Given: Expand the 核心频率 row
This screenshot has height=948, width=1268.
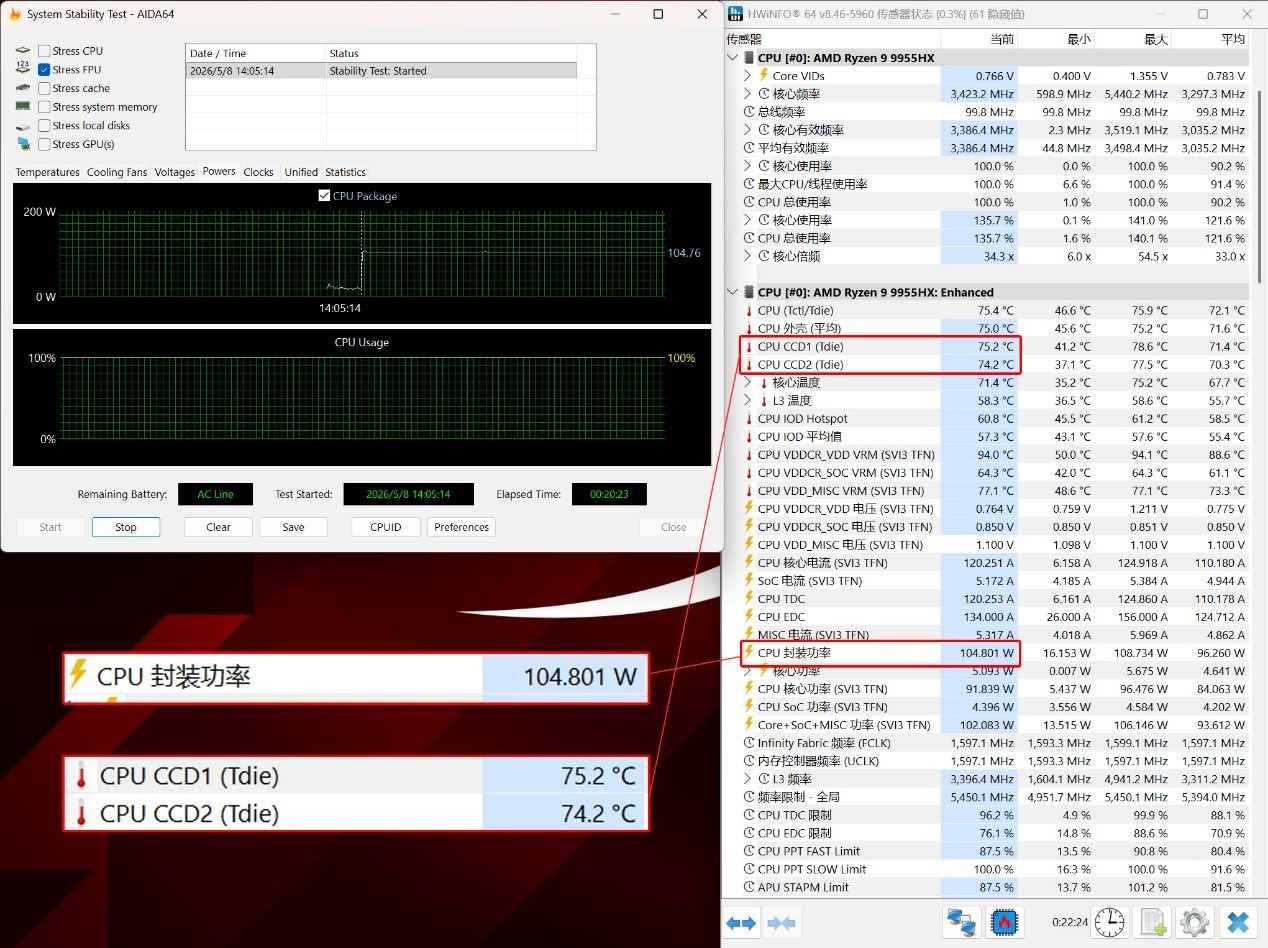Looking at the screenshot, I should [x=748, y=94].
